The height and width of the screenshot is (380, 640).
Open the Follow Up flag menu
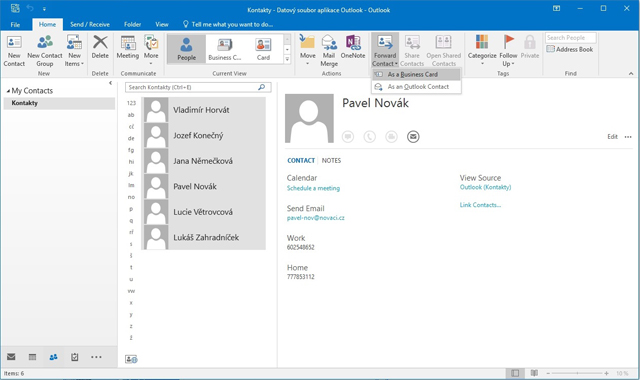508,51
